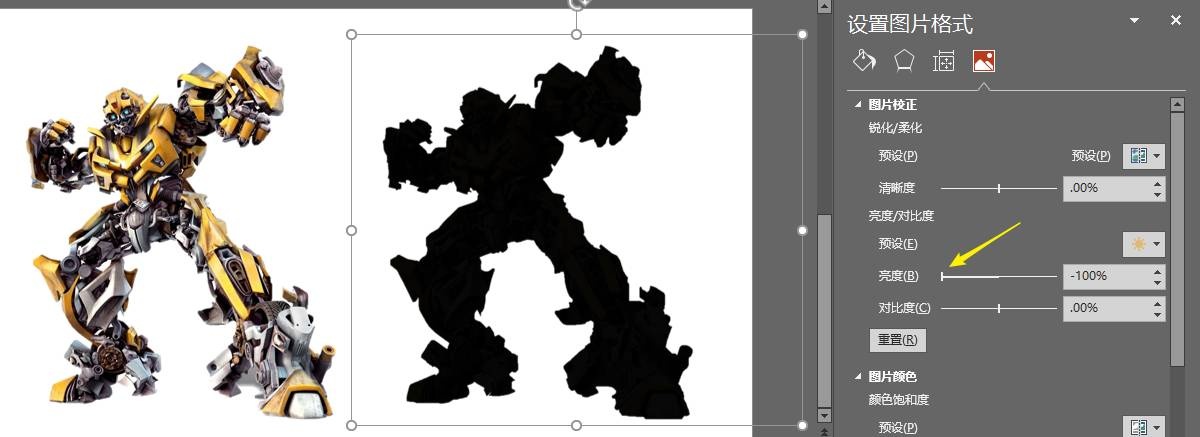Close the 设置图片格式 pane

(x=1176, y=20)
